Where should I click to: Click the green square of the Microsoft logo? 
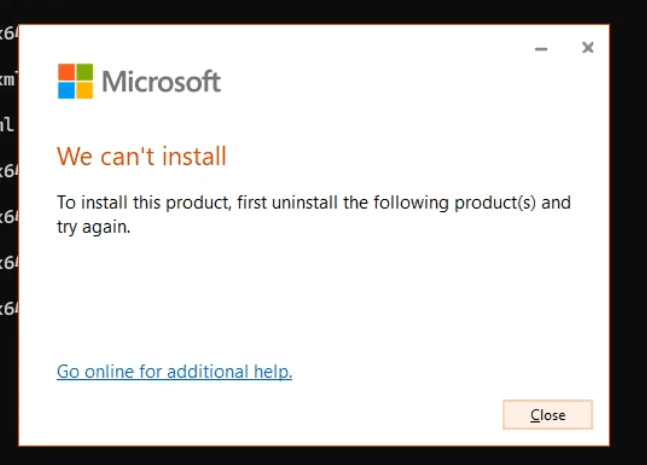coord(85,72)
